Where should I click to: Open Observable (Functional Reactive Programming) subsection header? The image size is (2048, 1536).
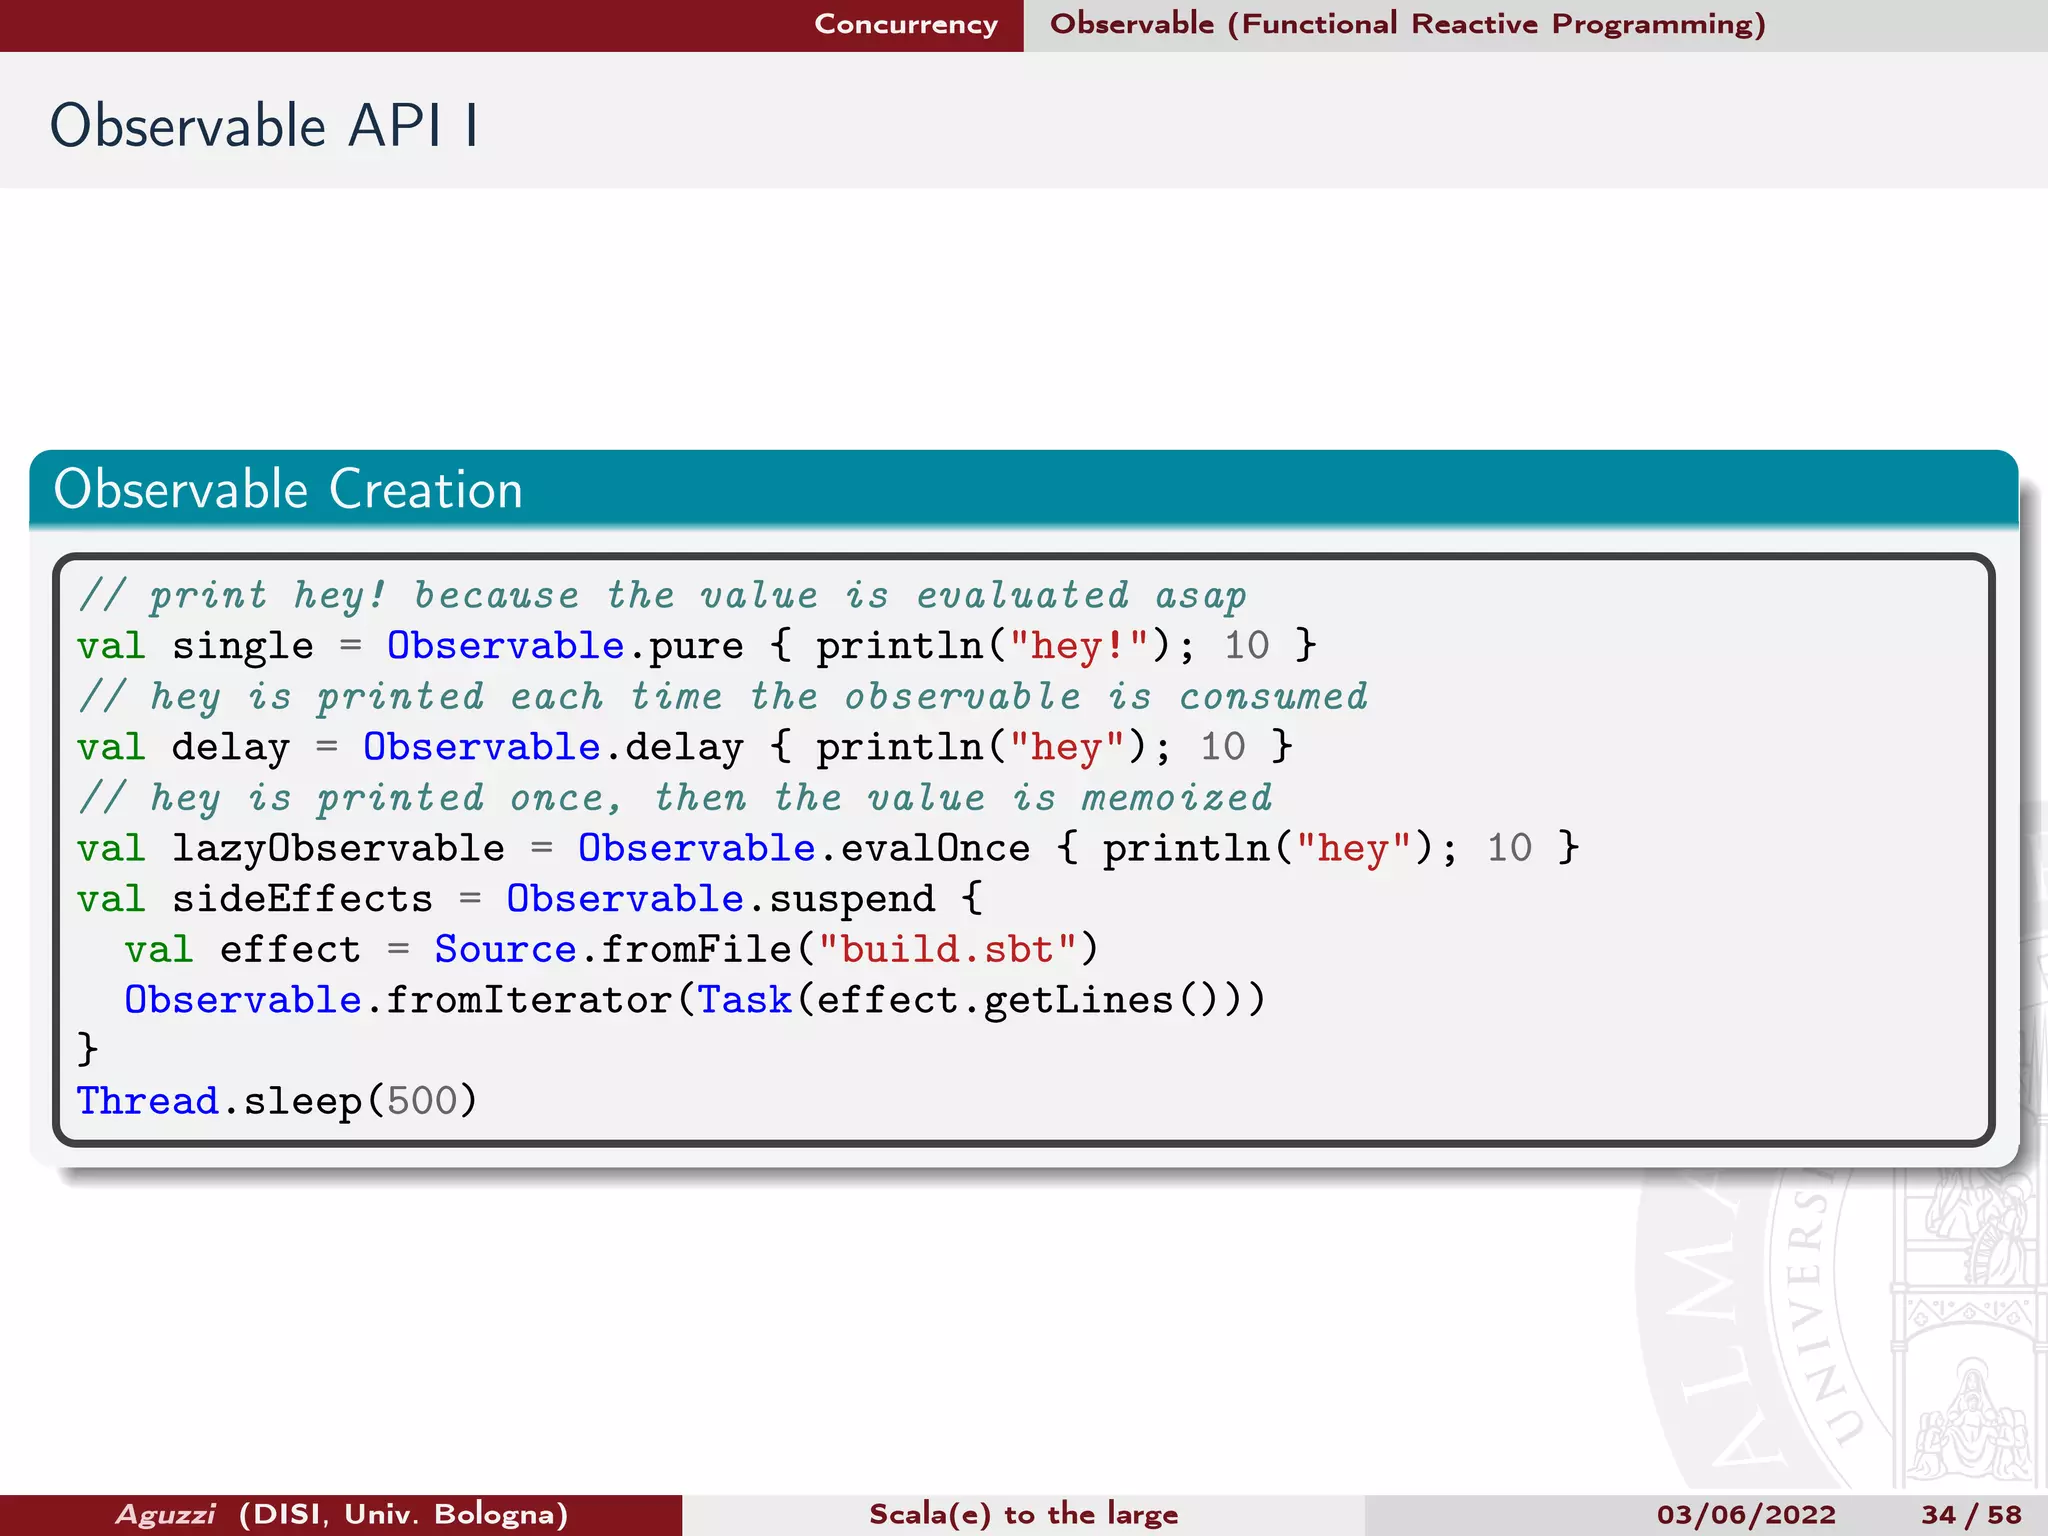(x=1408, y=24)
